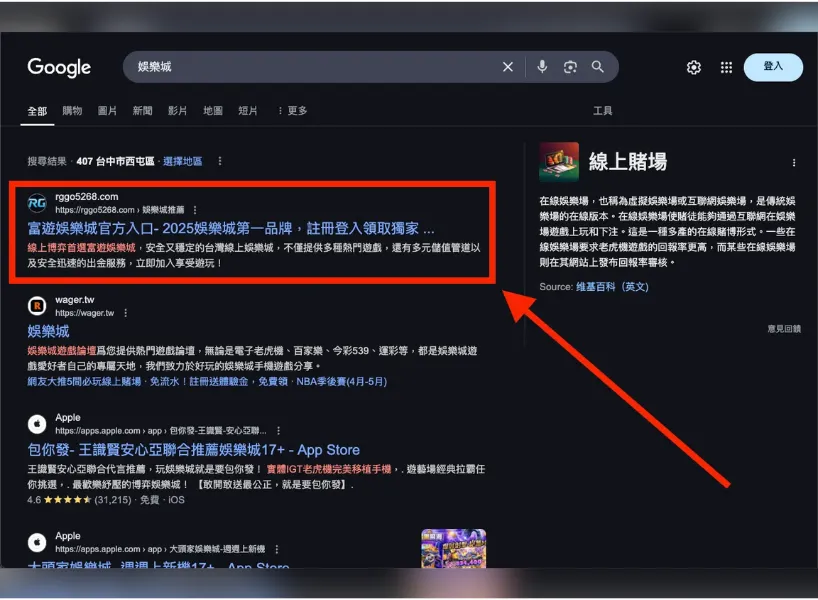818x600 pixels.
Task: Open options menu beside 選擇地區
Action: [220, 161]
